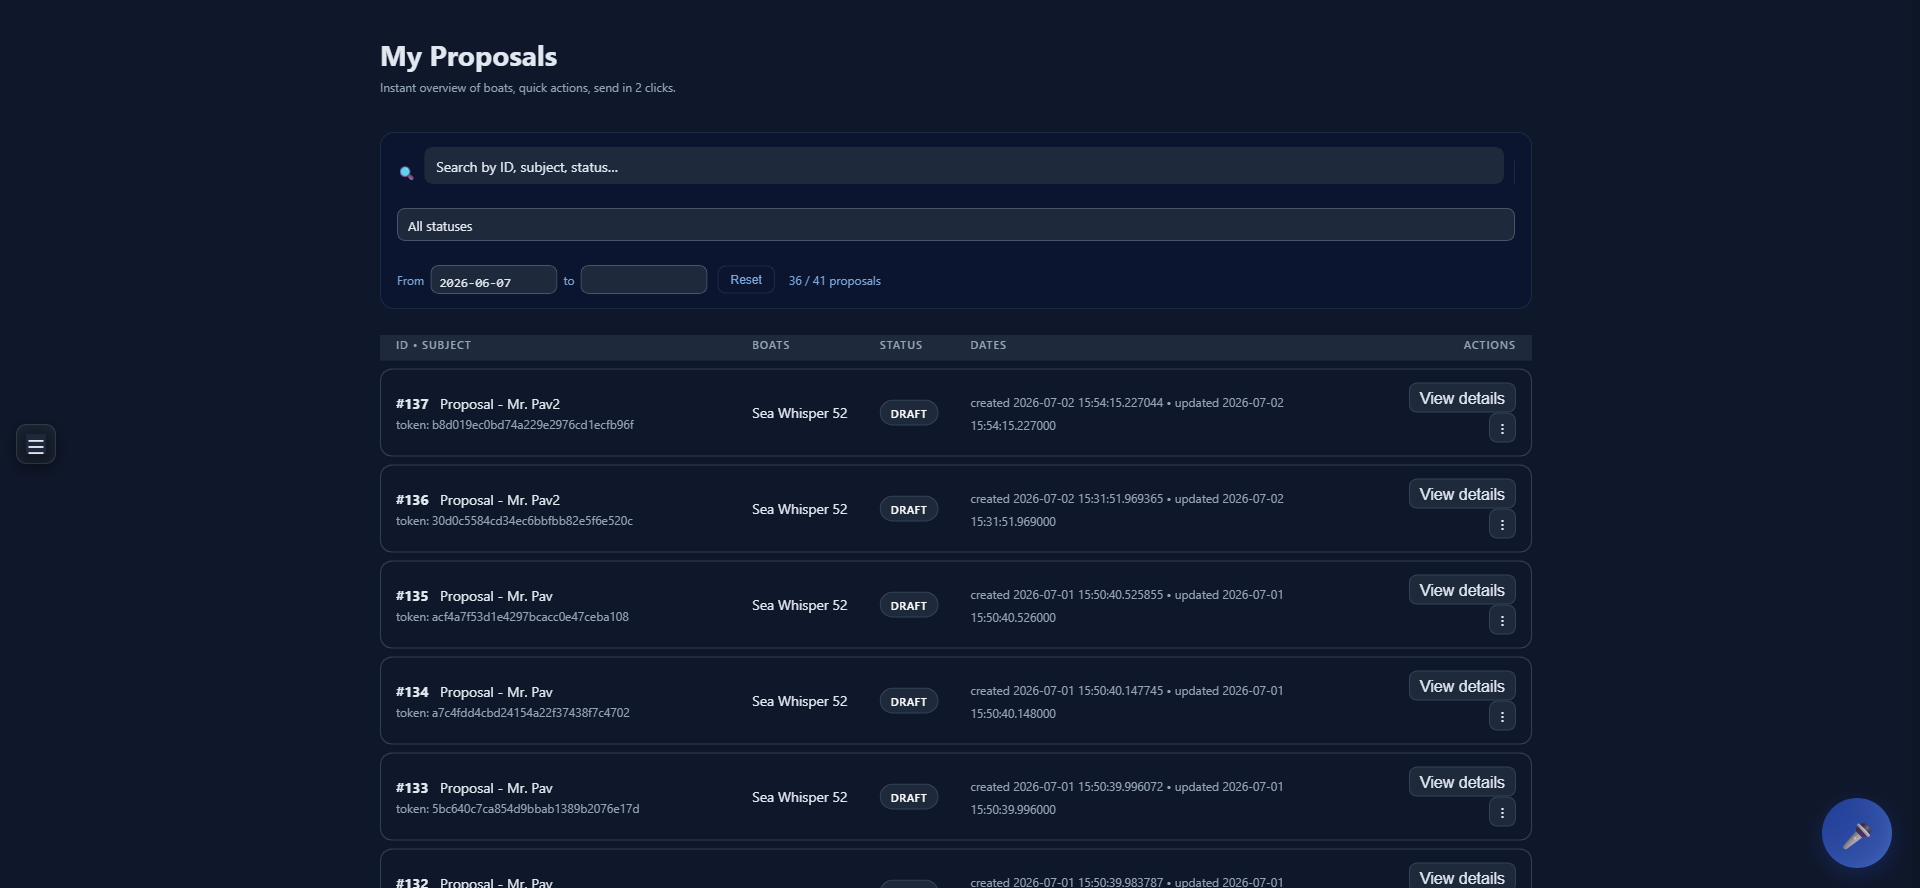The width and height of the screenshot is (1920, 888).
Task: Click proposal ID #136
Action: 412,500
